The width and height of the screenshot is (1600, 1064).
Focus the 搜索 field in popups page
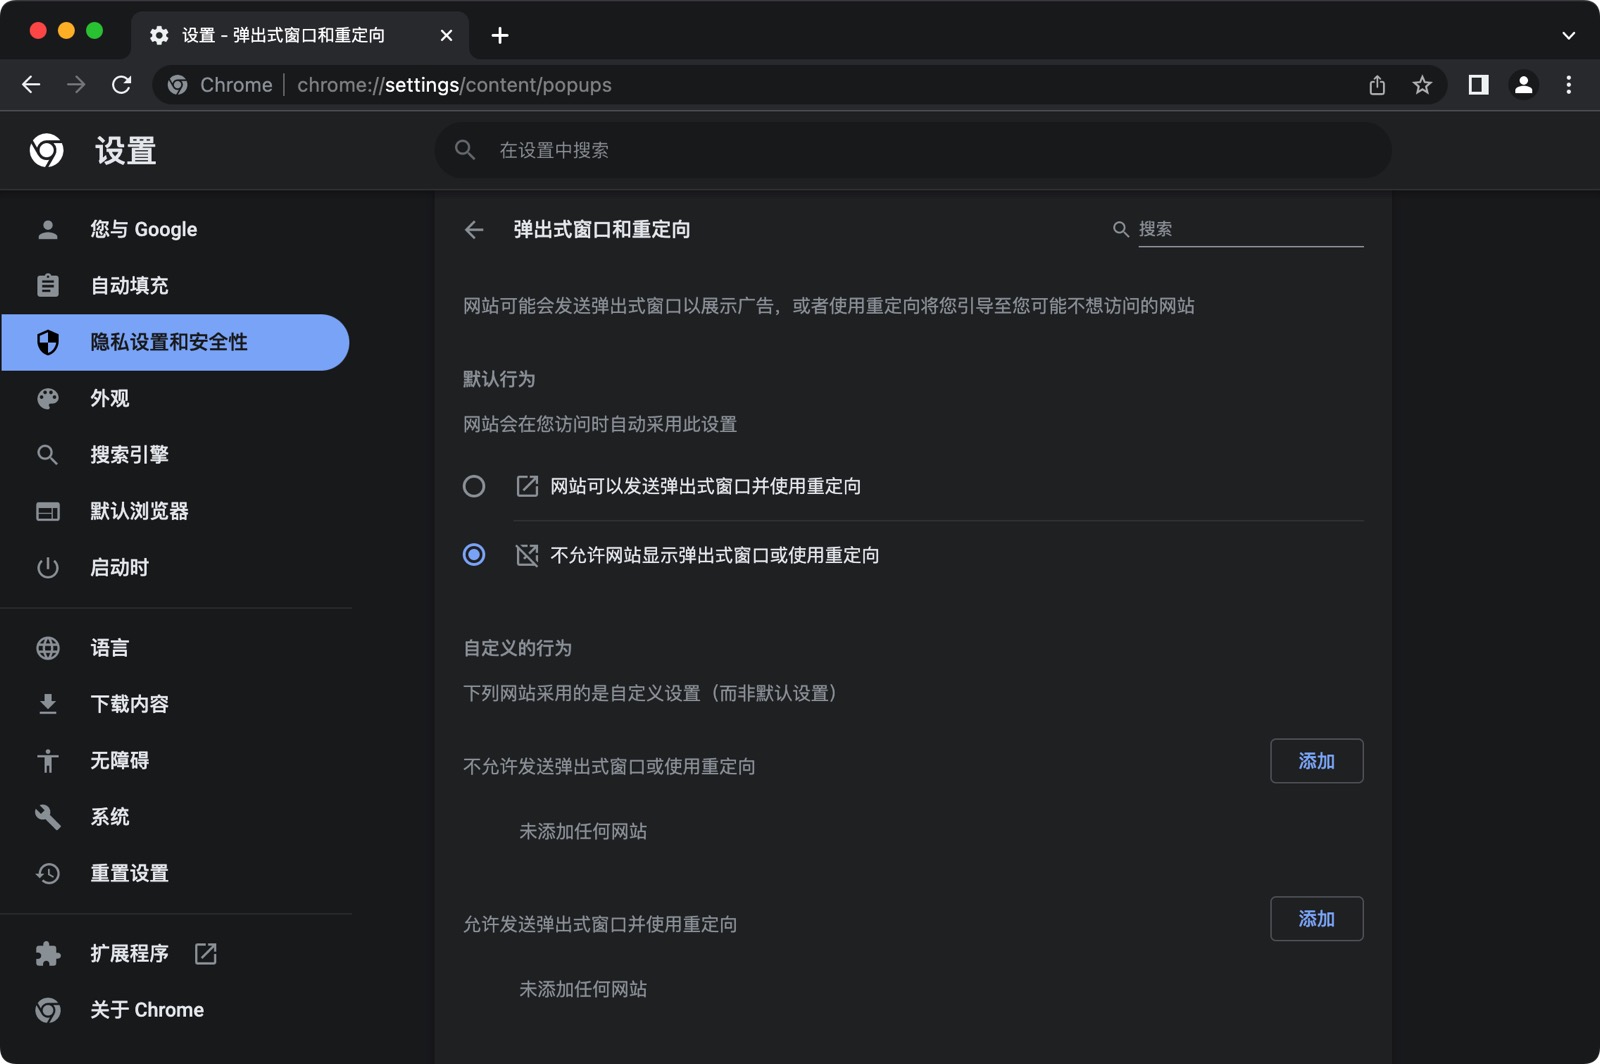(x=1250, y=230)
